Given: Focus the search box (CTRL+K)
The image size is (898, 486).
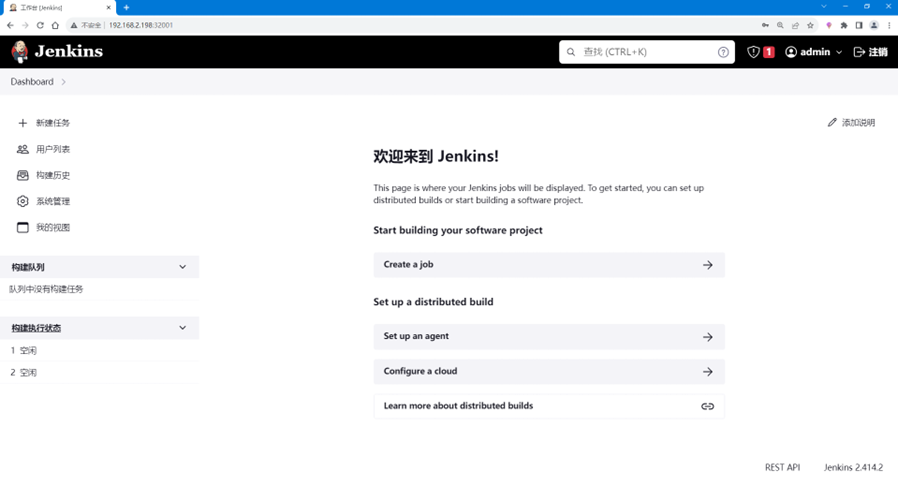Looking at the screenshot, I should (x=647, y=52).
